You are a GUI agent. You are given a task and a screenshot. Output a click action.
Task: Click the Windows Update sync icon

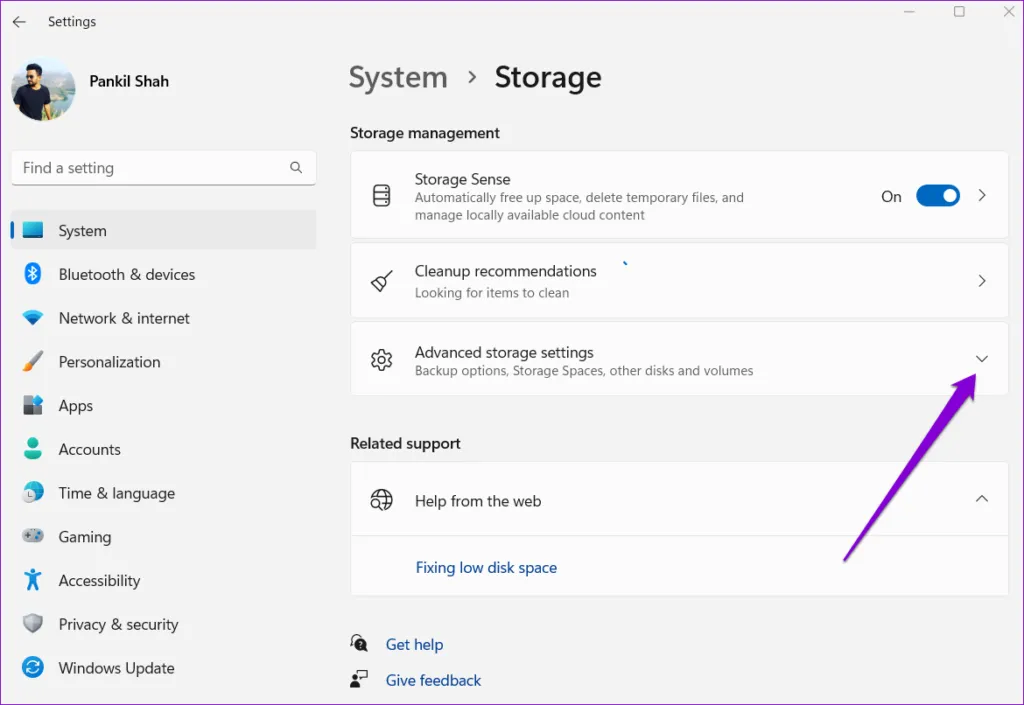pos(33,668)
